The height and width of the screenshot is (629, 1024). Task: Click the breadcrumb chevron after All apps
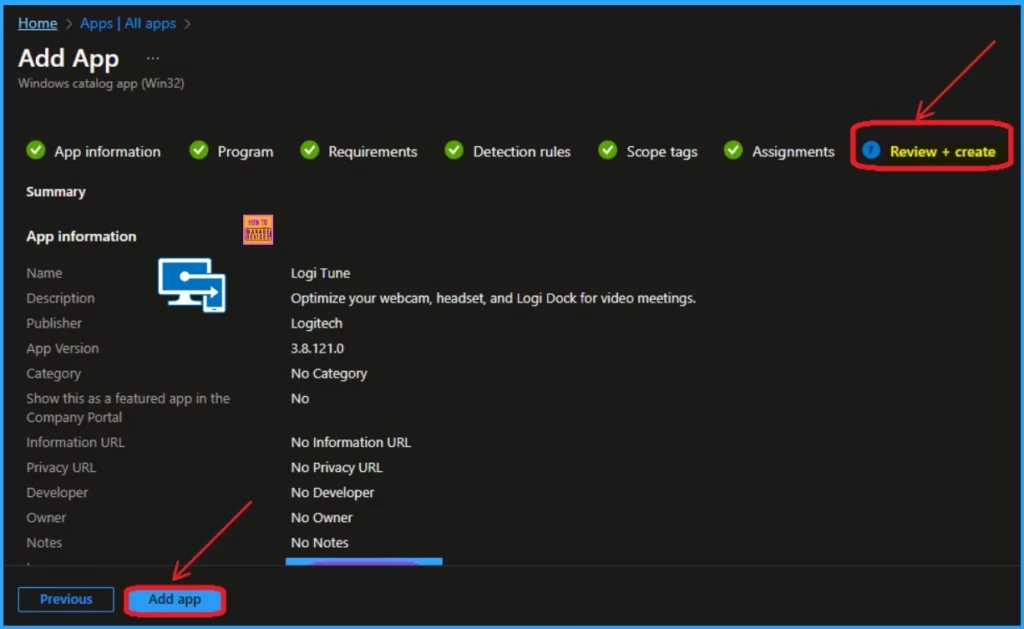tap(187, 24)
